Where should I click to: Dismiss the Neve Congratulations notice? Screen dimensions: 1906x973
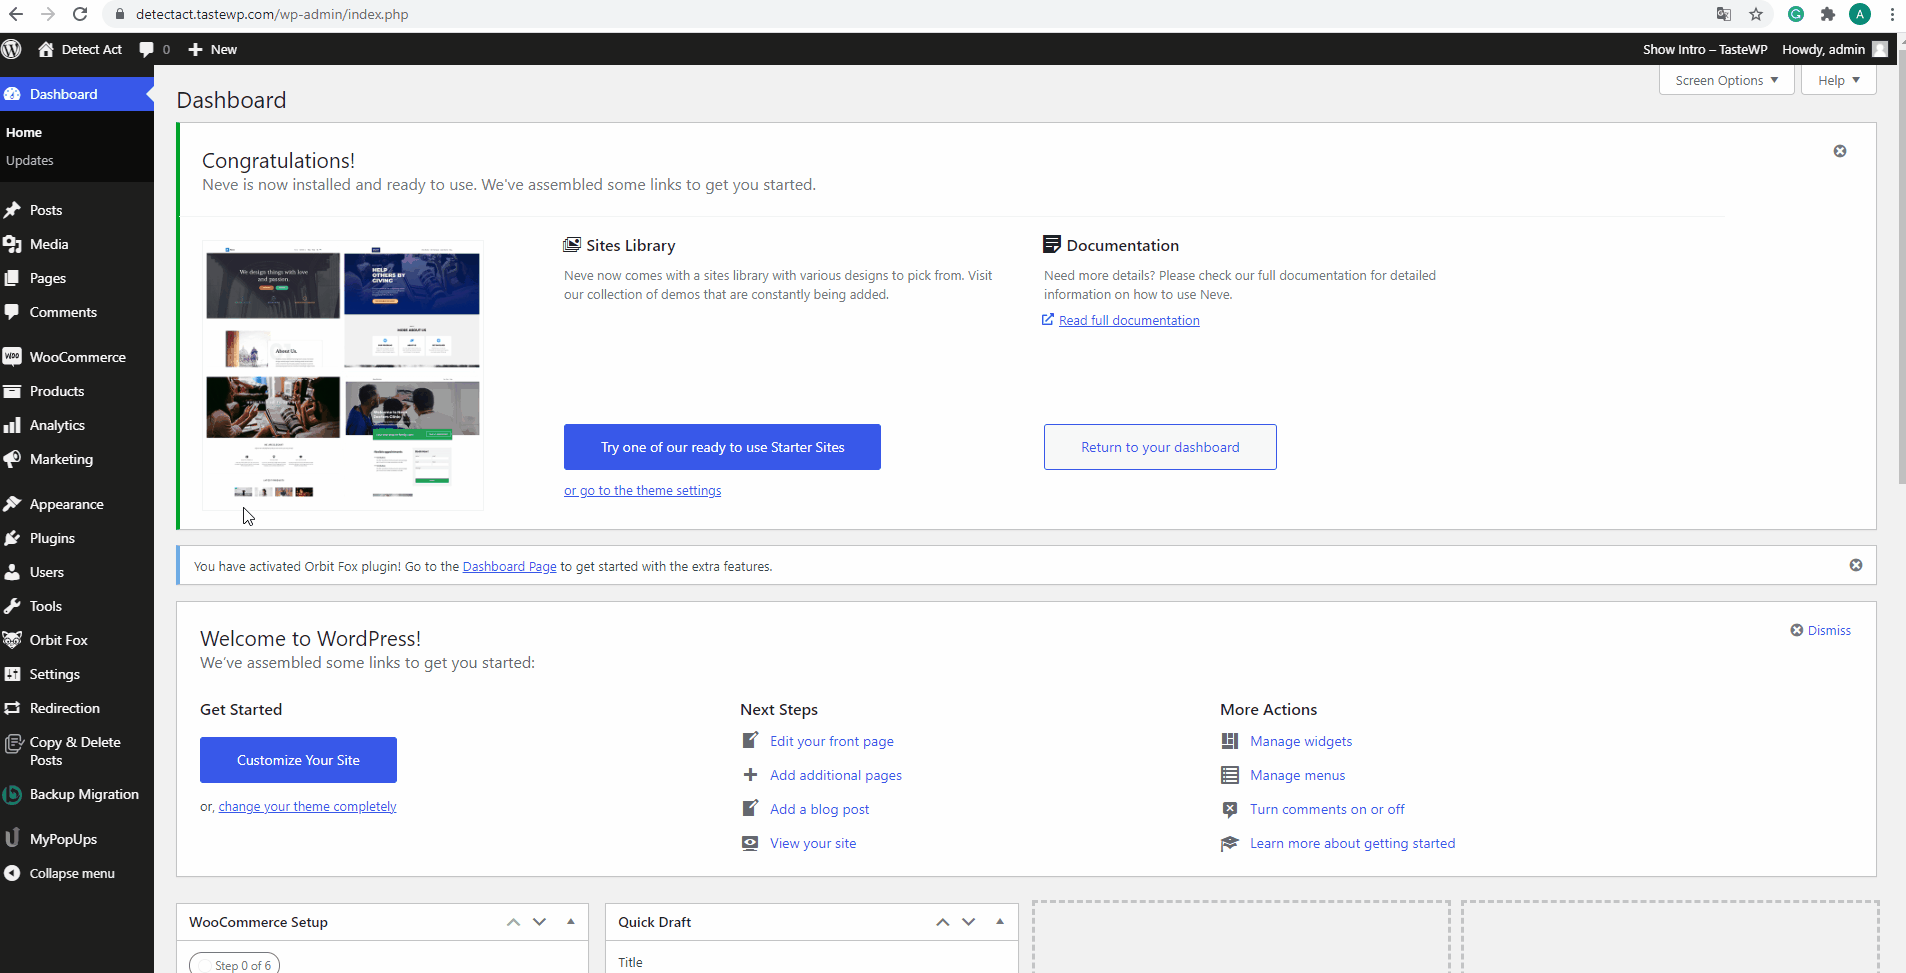[x=1840, y=151]
